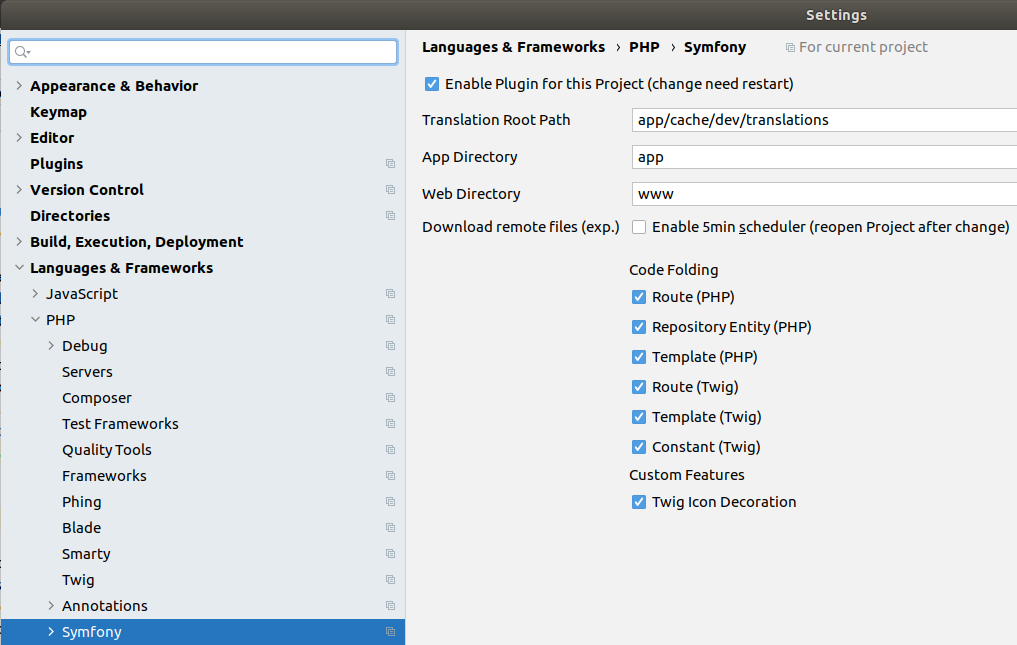Open Keymap settings page

(x=58, y=112)
